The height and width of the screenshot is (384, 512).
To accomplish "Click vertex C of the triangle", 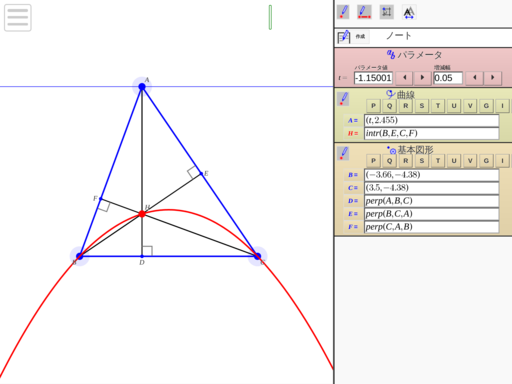I will (257, 256).
